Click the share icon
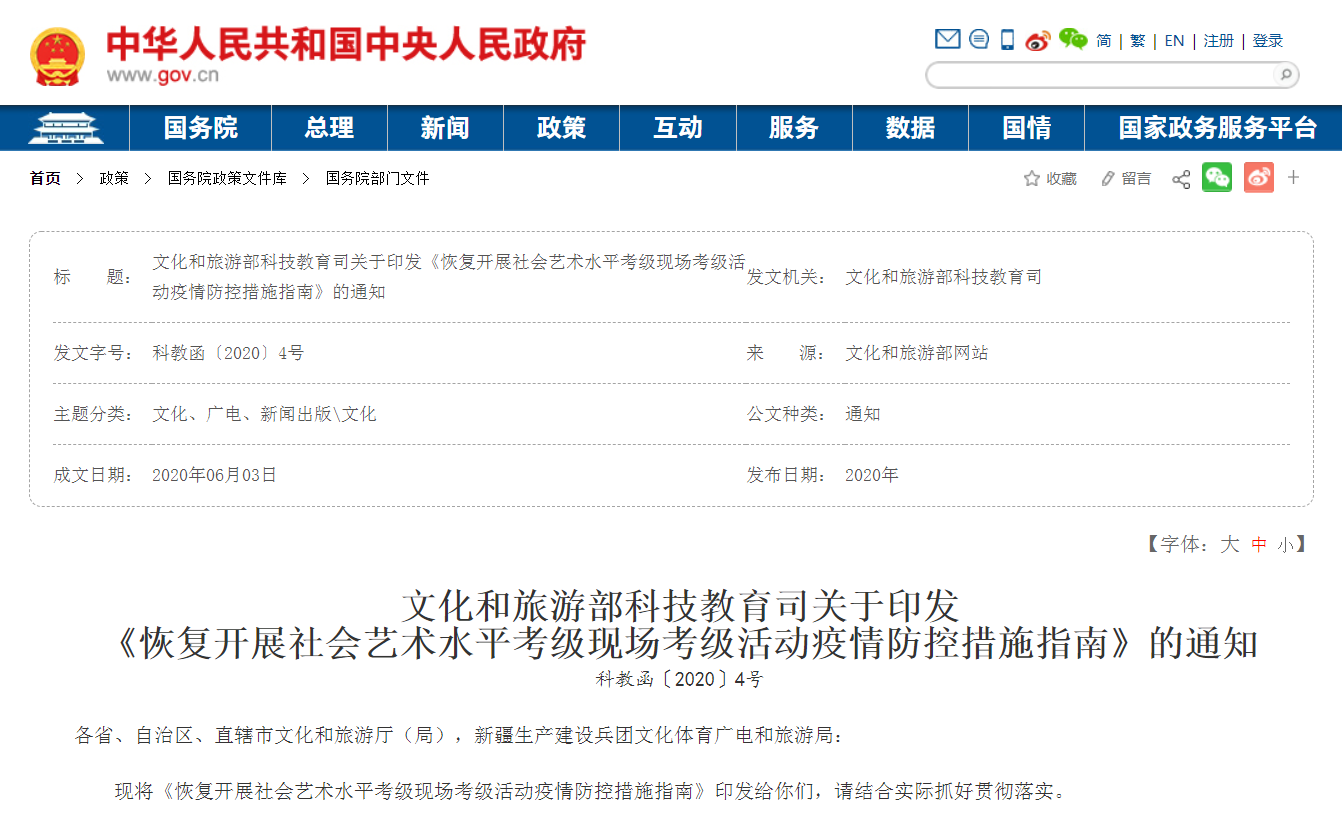The width and height of the screenshot is (1342, 823). (1181, 179)
